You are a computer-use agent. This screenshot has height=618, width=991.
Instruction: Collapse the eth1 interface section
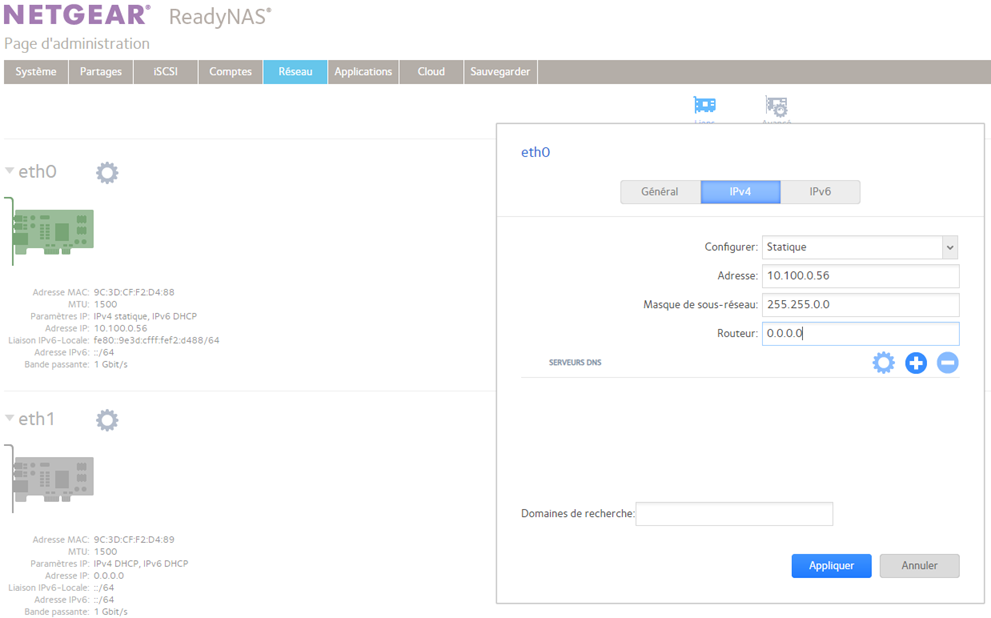click(x=10, y=418)
